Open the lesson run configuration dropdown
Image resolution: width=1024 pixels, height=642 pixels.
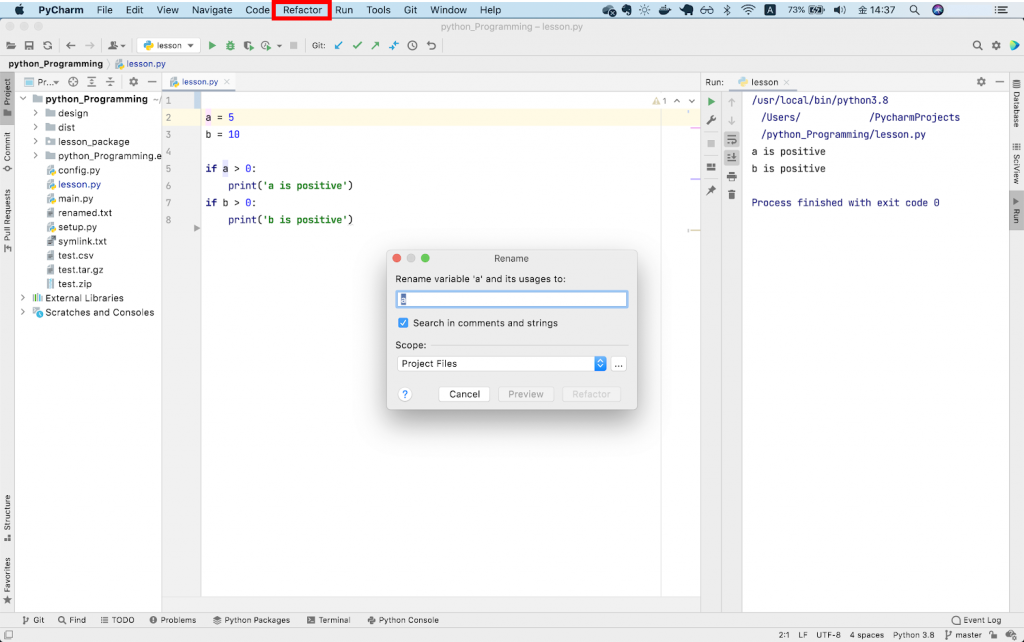point(168,46)
